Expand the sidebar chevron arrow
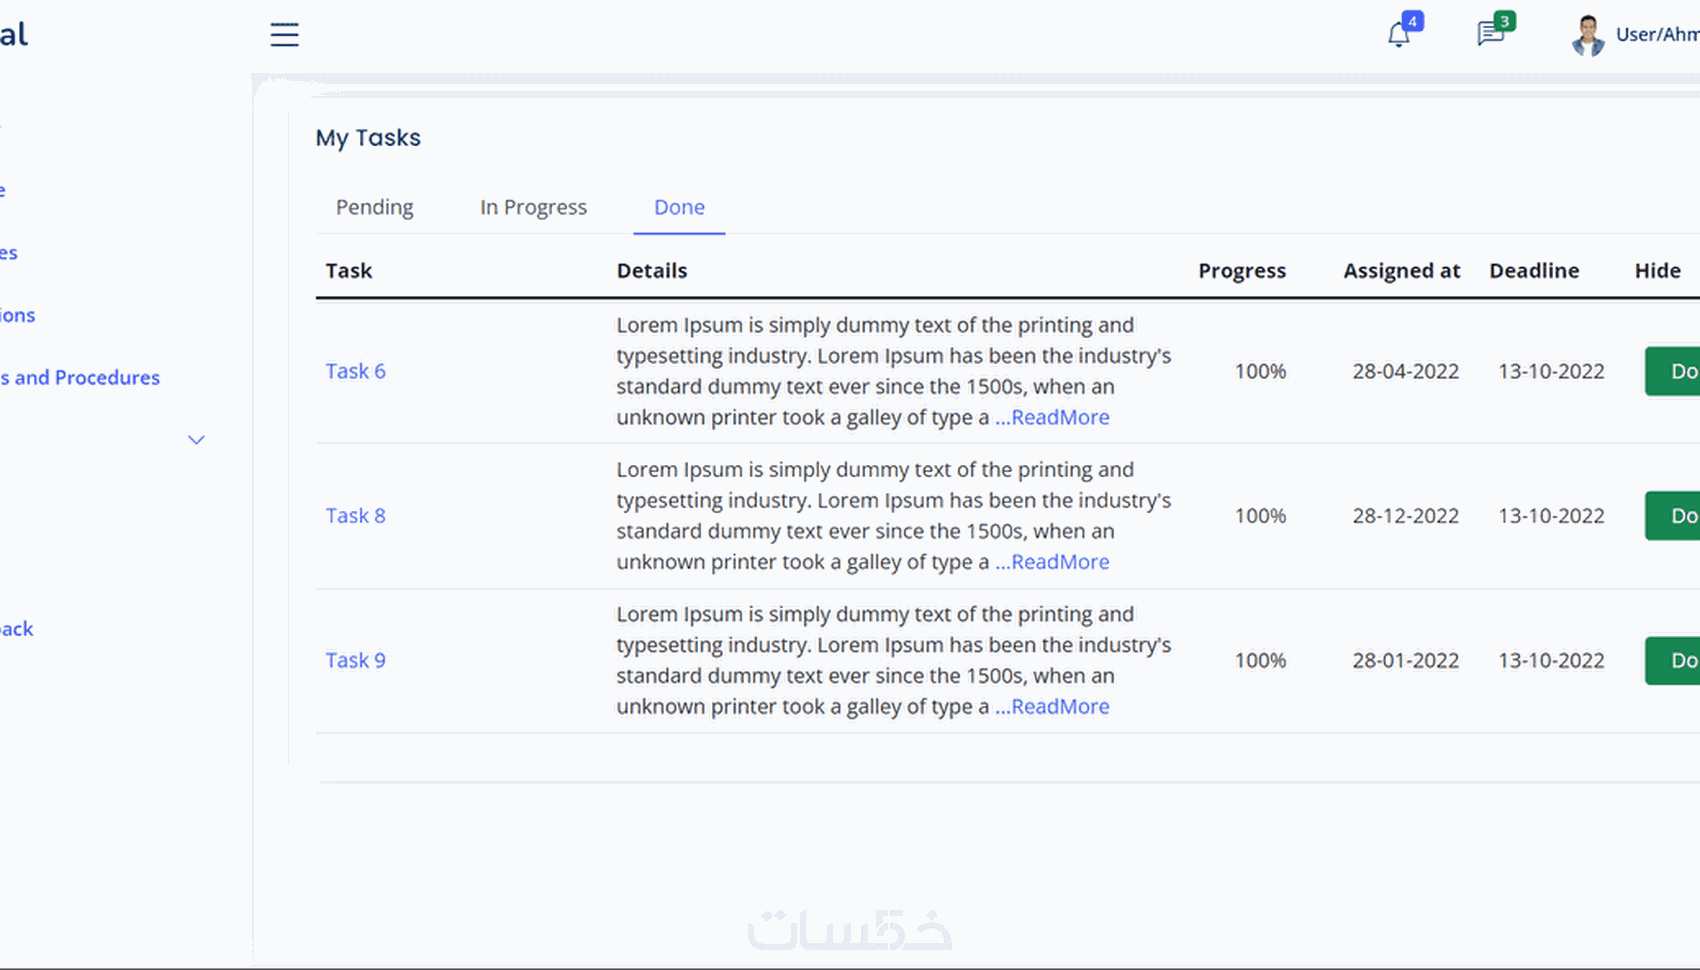 click(x=196, y=440)
